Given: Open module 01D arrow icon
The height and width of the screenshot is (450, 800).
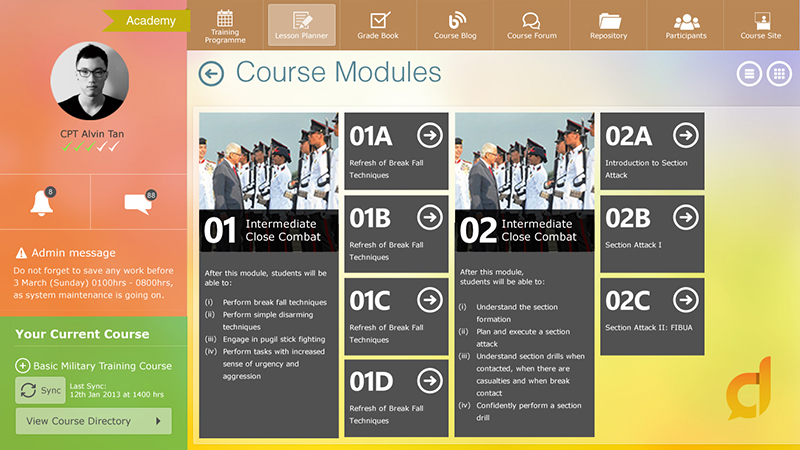Looking at the screenshot, I should point(429,381).
